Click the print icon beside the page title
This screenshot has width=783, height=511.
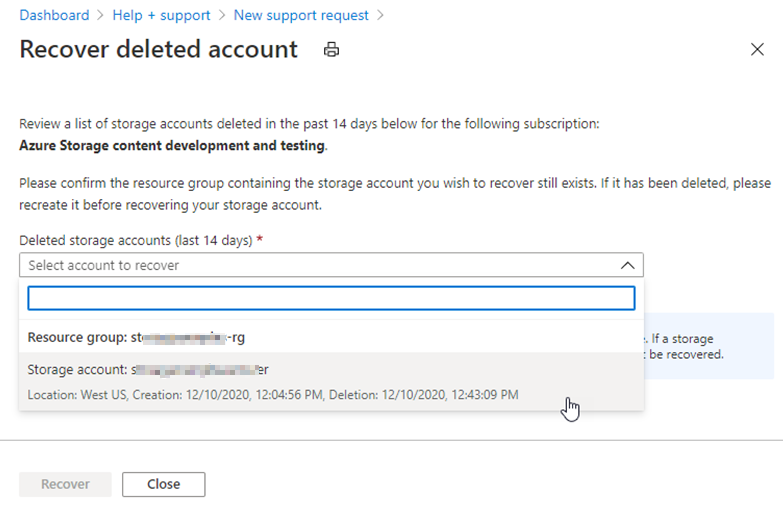331,50
